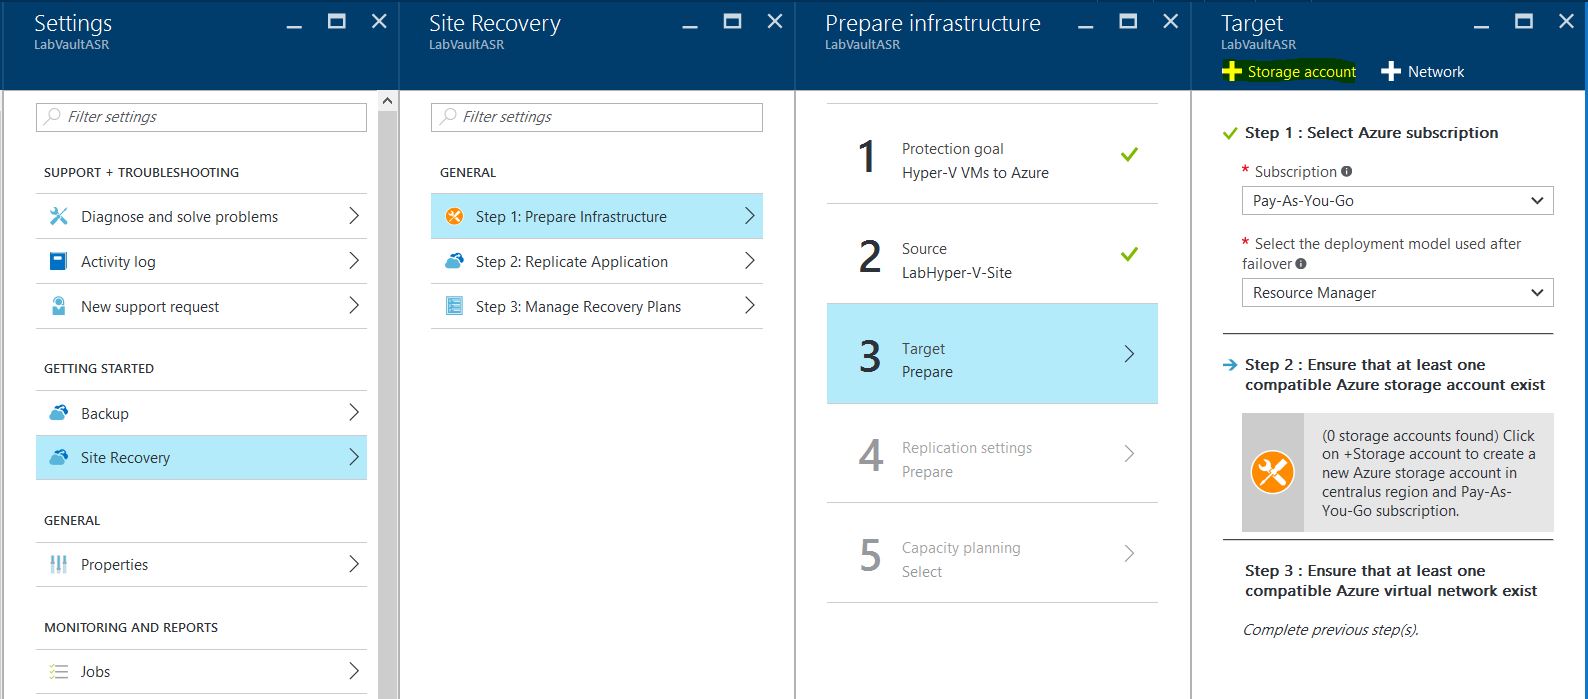Select Site Recovery in Settings list
Image resolution: width=1588 pixels, height=699 pixels.
coord(201,457)
